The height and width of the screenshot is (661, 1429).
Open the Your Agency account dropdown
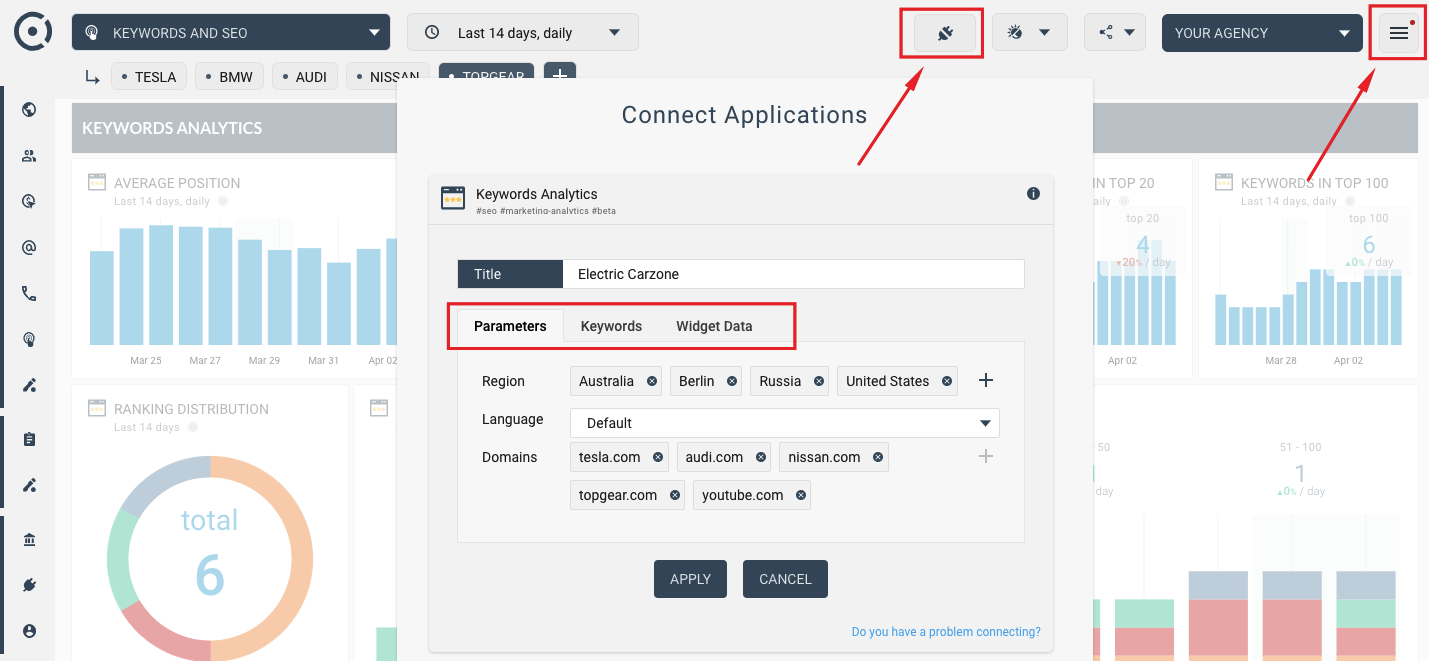(1262, 33)
